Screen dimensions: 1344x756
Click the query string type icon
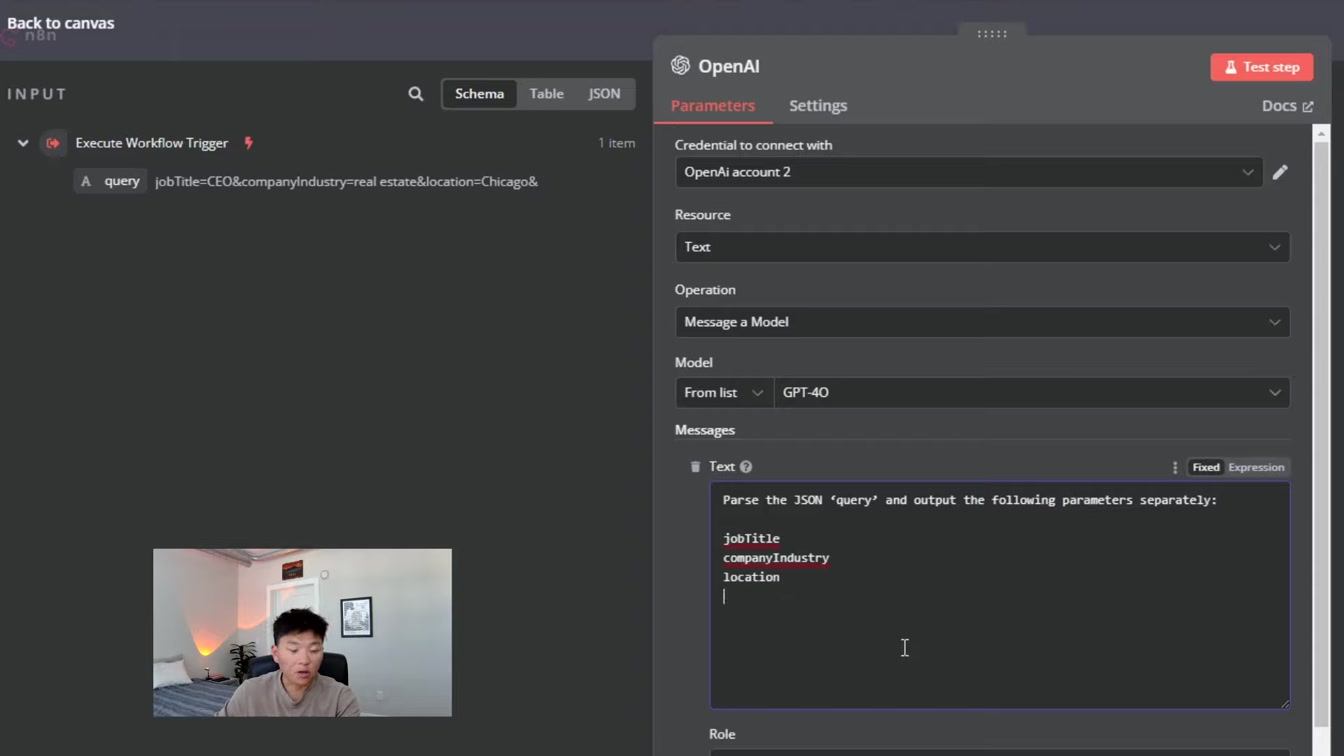[86, 181]
